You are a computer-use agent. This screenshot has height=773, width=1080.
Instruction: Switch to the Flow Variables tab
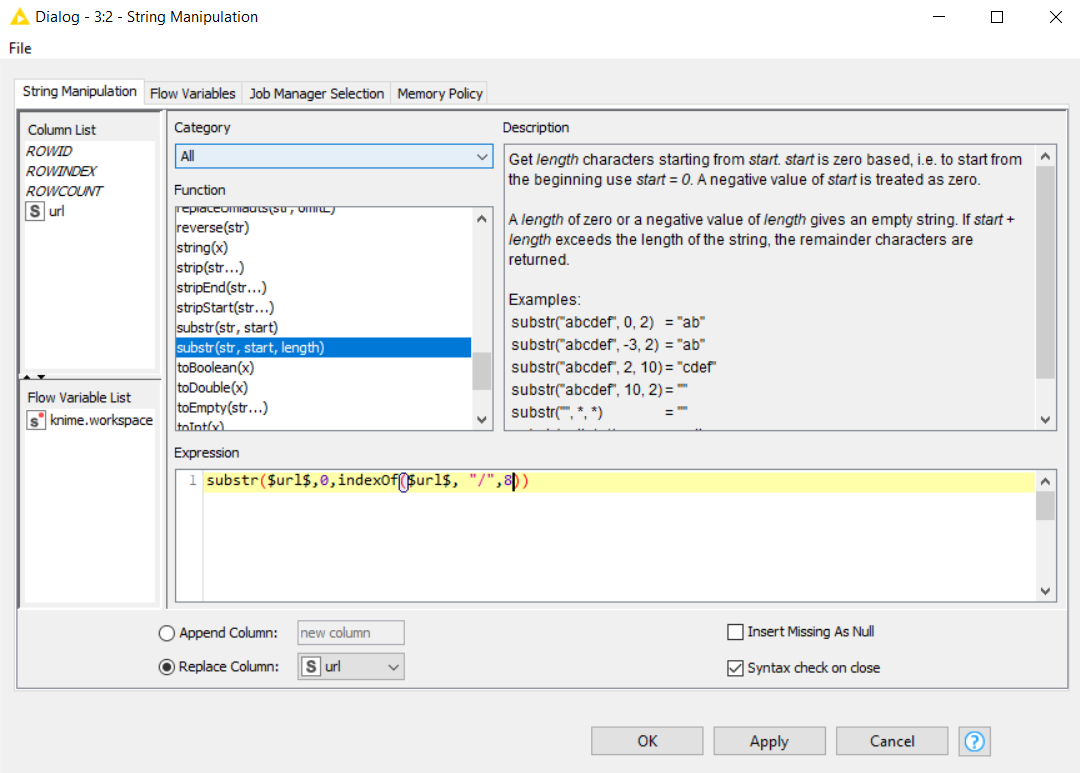coord(193,93)
